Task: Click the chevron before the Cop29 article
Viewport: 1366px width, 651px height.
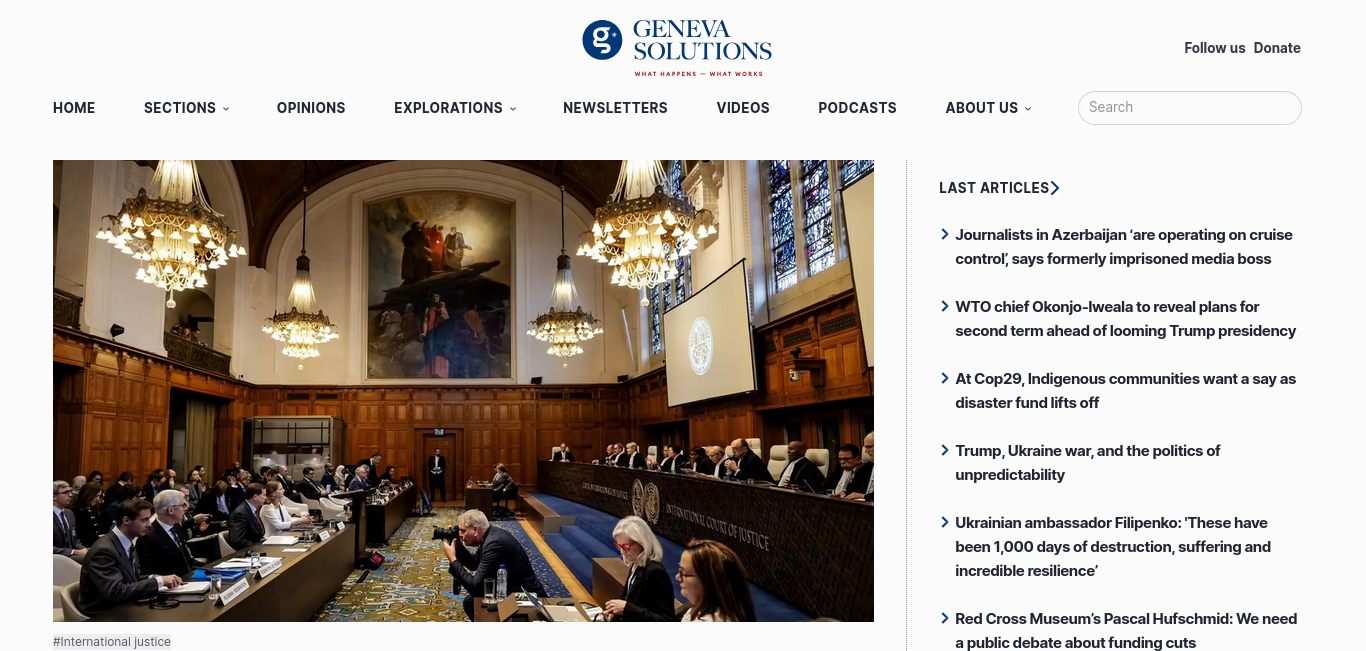Action: [x=945, y=378]
